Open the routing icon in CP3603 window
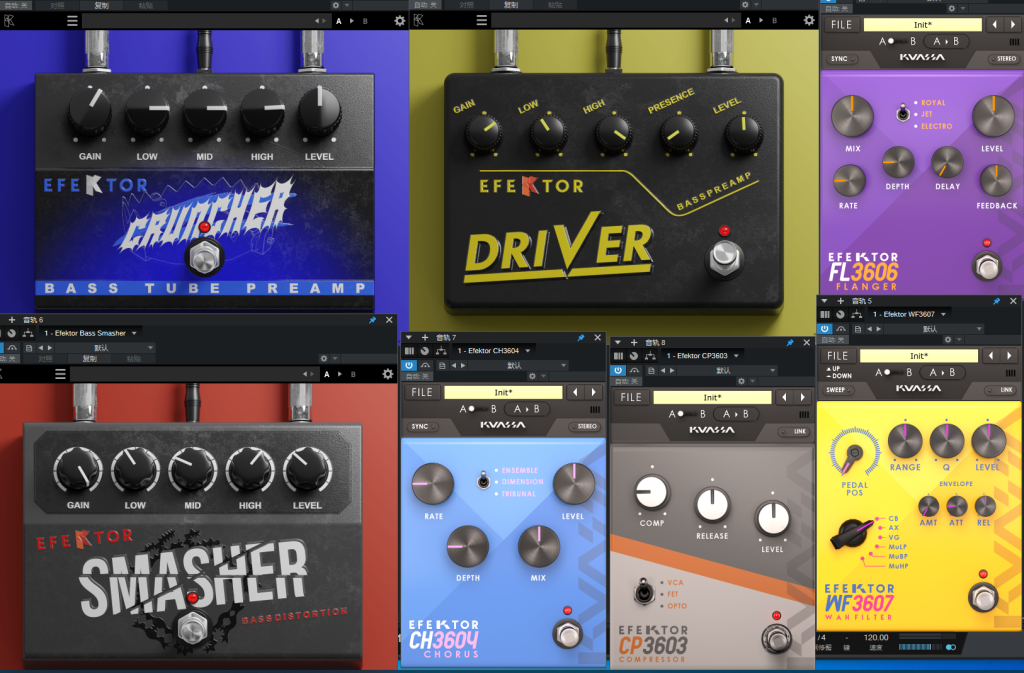Image resolution: width=1024 pixels, height=673 pixels. 650,356
